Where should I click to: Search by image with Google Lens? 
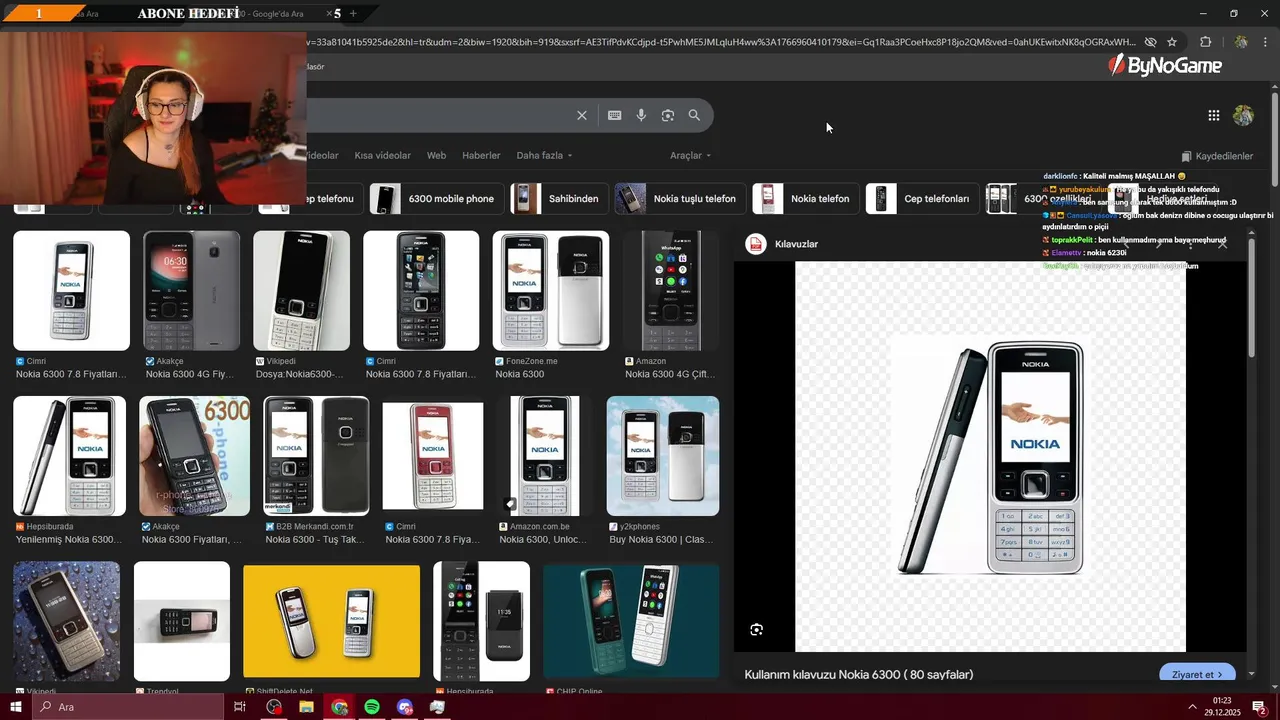point(668,115)
